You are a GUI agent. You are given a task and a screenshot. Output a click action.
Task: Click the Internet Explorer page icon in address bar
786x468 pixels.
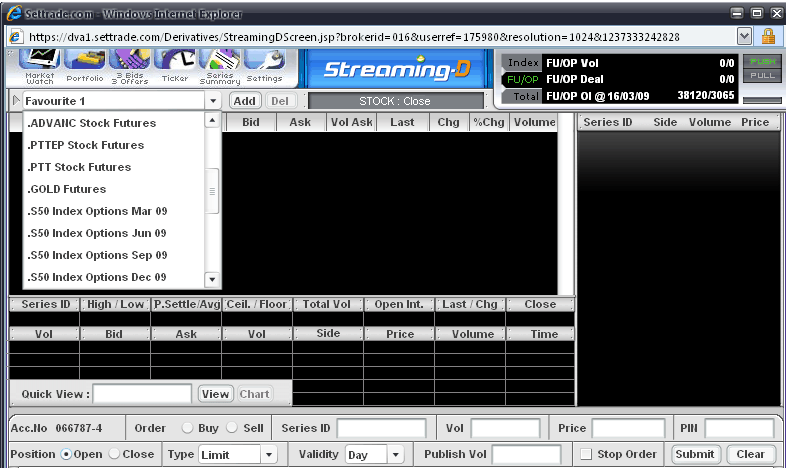pyautogui.click(x=16, y=36)
